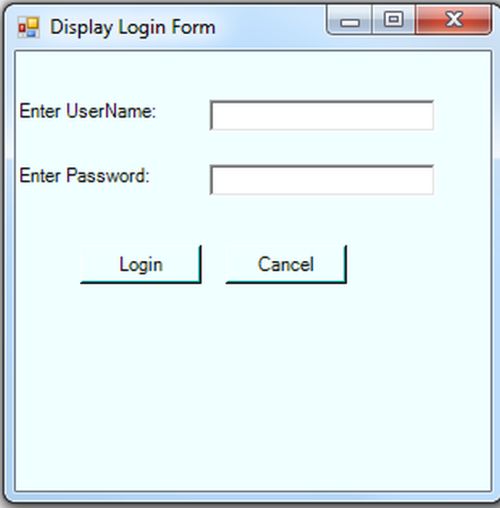Click empty space right of Cancel button
The height and width of the screenshot is (508, 500).
[418, 265]
